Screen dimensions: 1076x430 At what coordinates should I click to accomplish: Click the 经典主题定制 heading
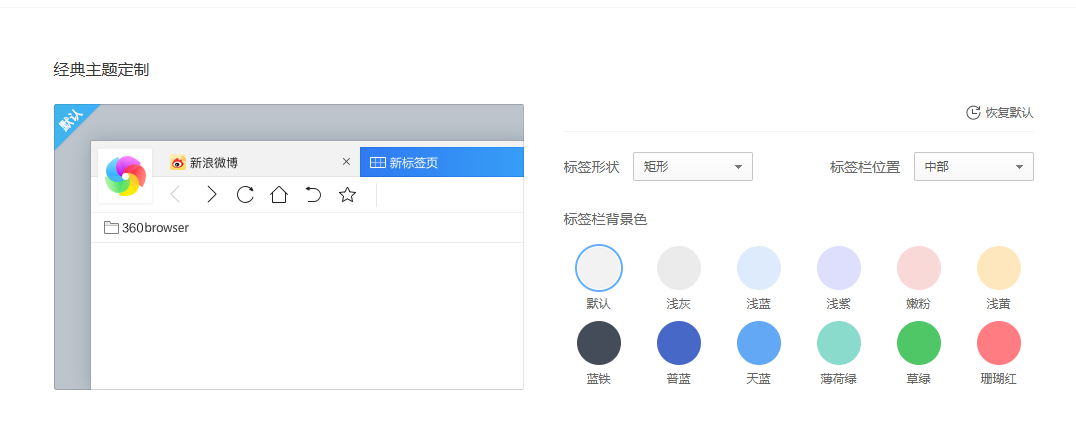coord(102,70)
